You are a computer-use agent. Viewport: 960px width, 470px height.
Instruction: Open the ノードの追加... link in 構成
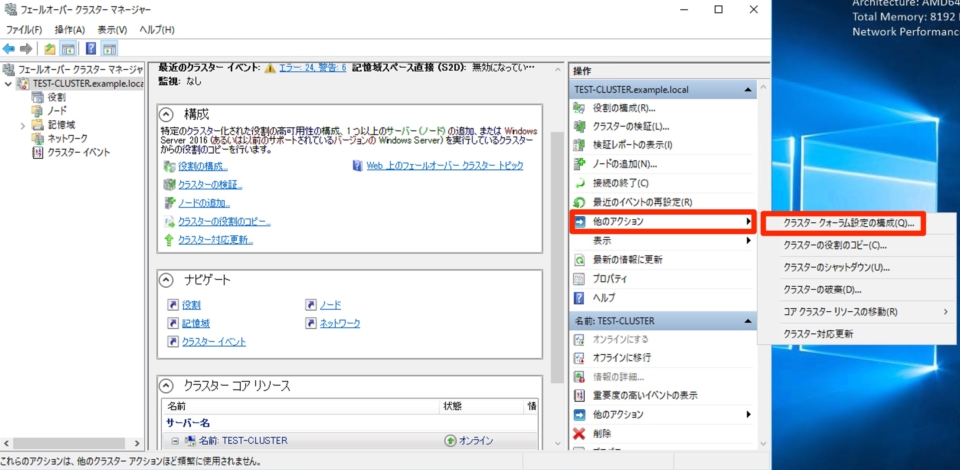(x=204, y=203)
